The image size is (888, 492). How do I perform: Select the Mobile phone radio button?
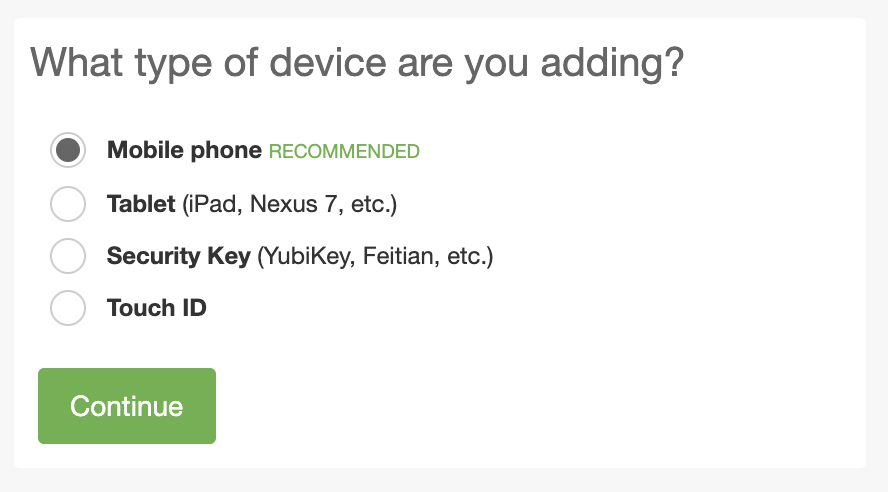[68, 151]
